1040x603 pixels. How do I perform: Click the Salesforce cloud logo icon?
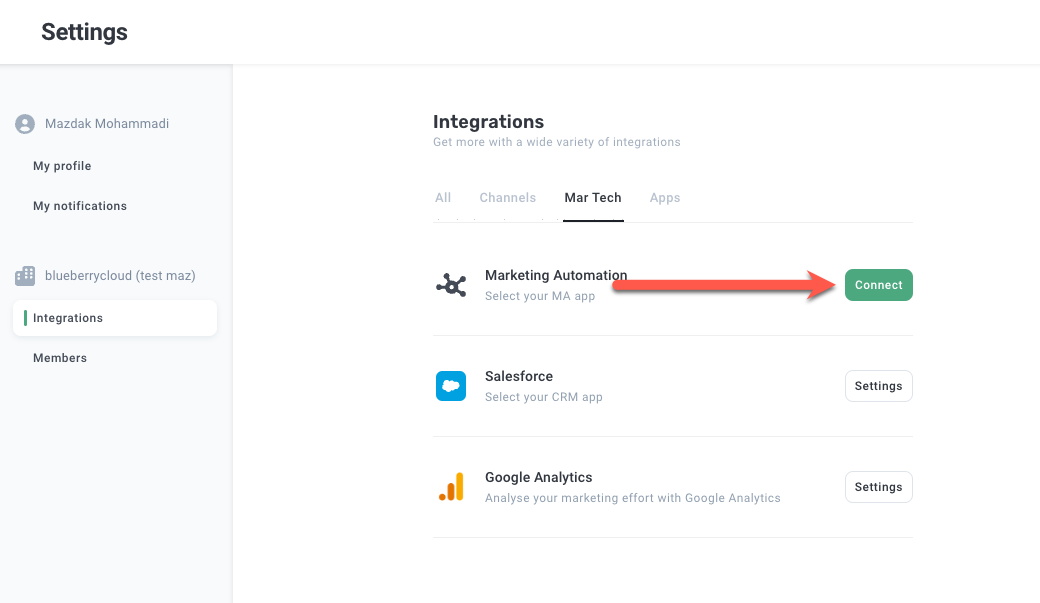[x=451, y=386]
